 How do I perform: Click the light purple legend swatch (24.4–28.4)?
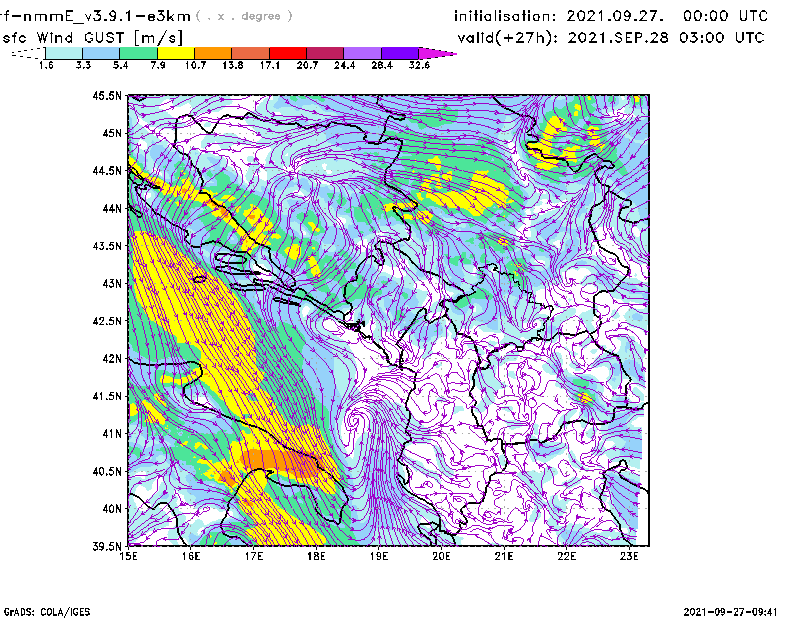tap(362, 53)
